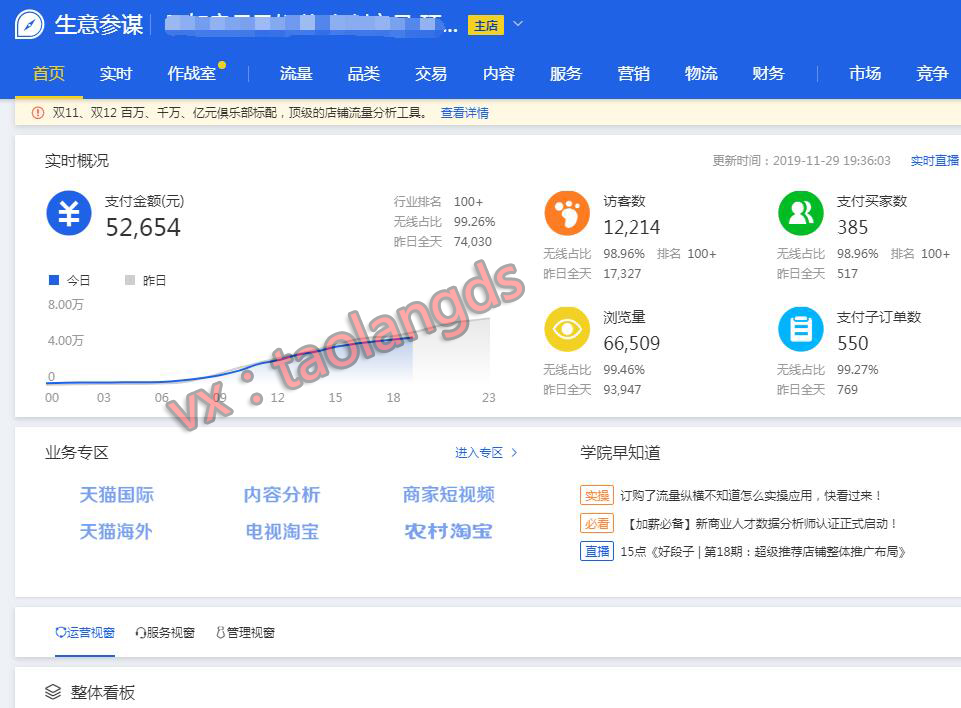This screenshot has height=708, width=961.
Task: Go to the 物流 section
Action: (x=701, y=74)
